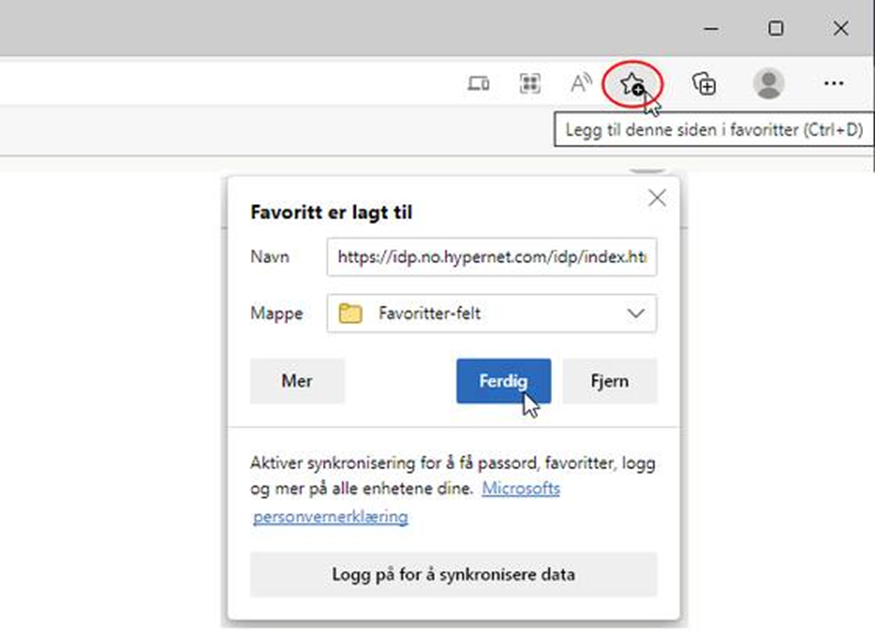Screen dimensions: 875x631
Task: Minimize the browser window
Action: (x=710, y=28)
